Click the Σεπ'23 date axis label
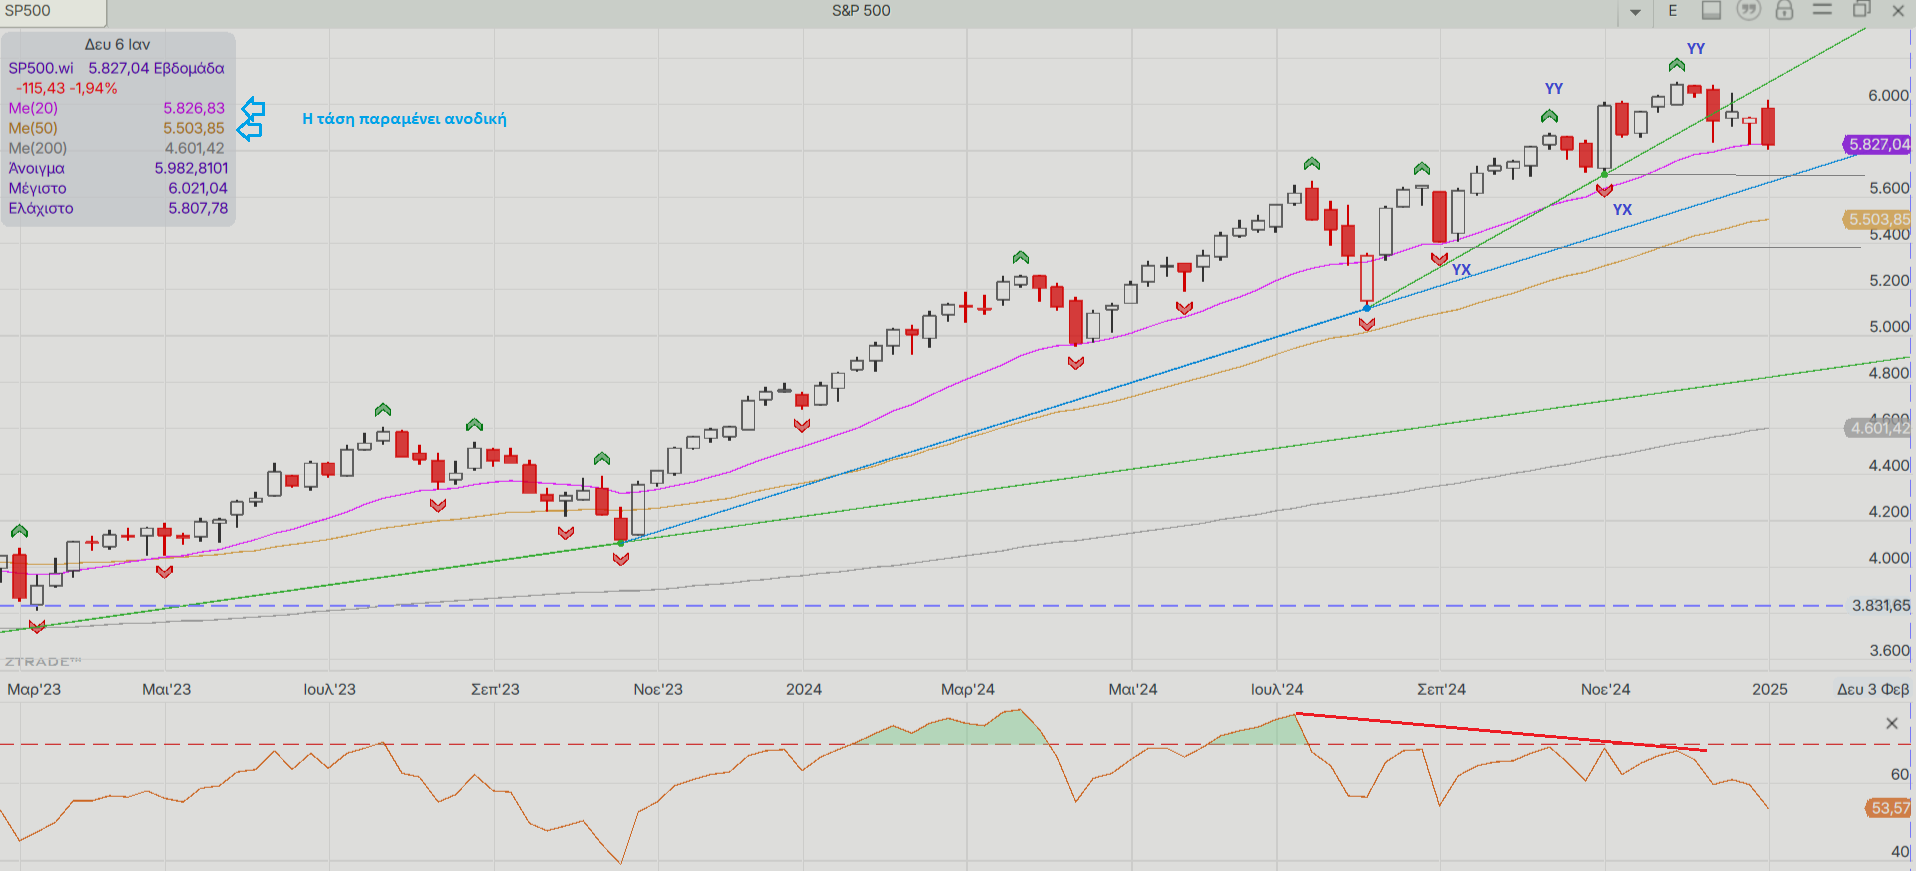The height and width of the screenshot is (871, 1916). [x=495, y=689]
